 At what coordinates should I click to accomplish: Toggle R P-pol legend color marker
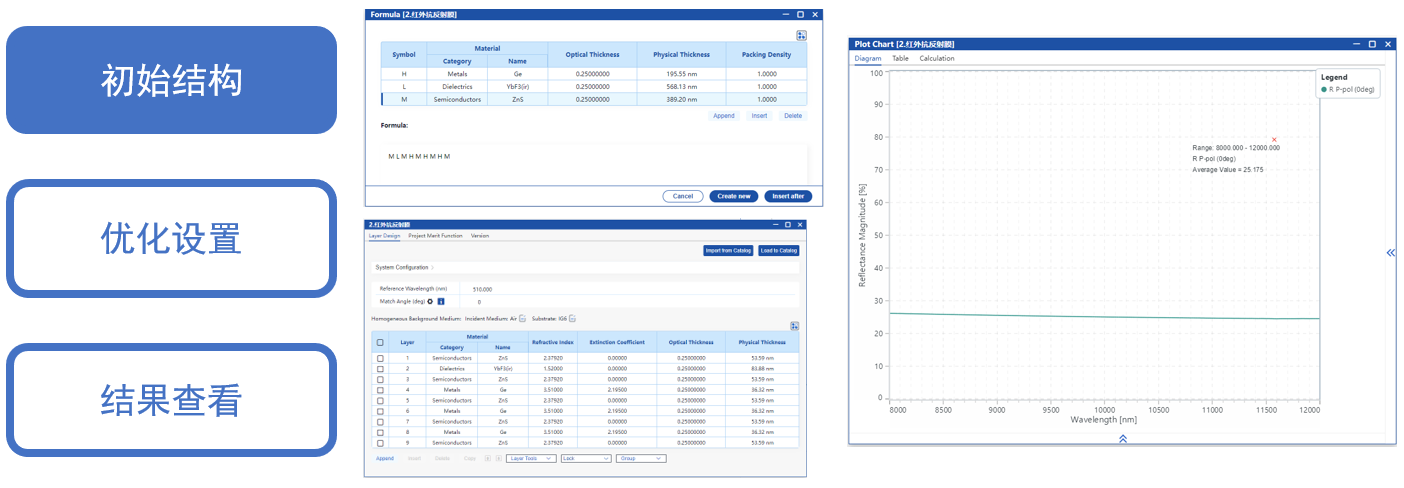[1324, 89]
